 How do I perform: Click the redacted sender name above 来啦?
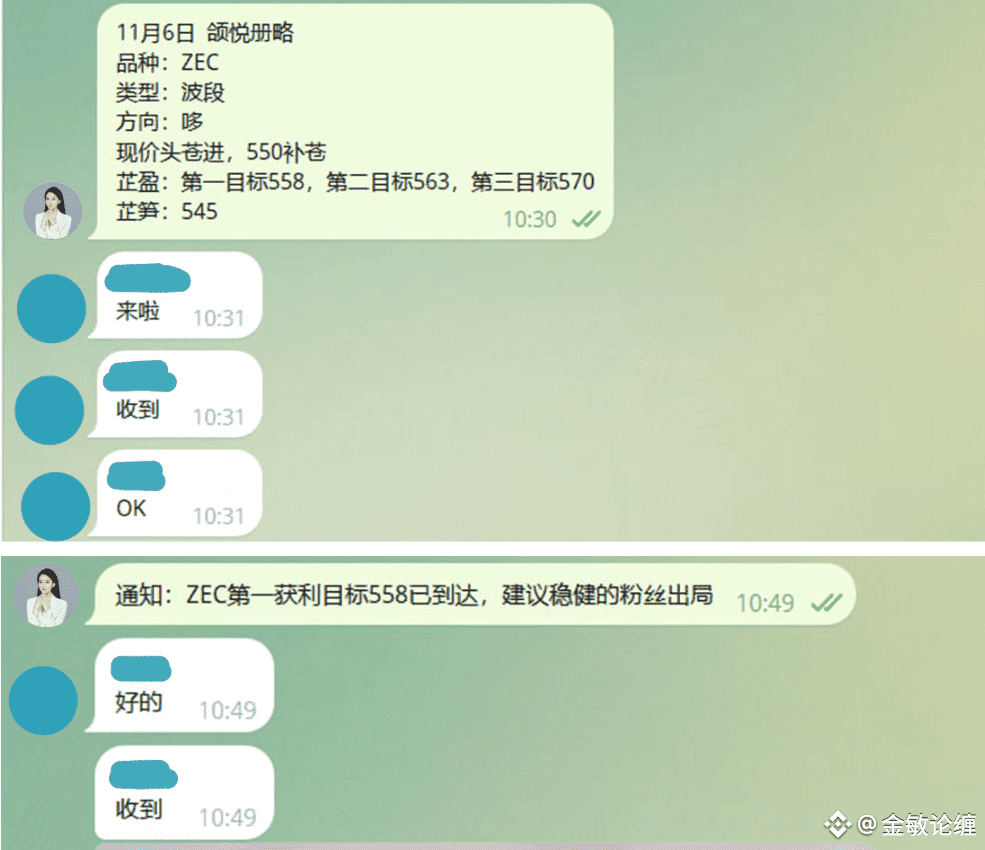[x=148, y=278]
